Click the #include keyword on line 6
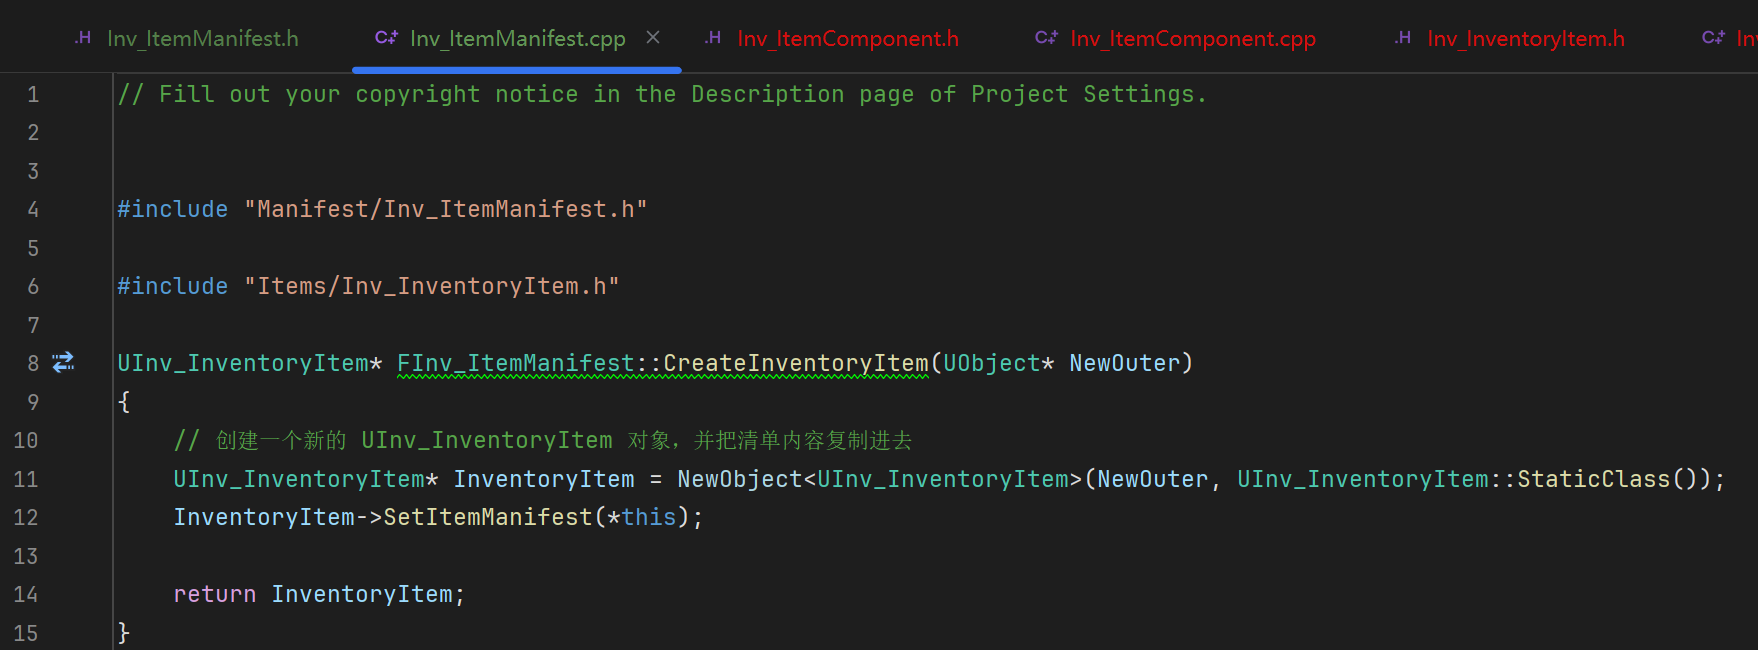This screenshot has height=650, width=1758. click(173, 286)
